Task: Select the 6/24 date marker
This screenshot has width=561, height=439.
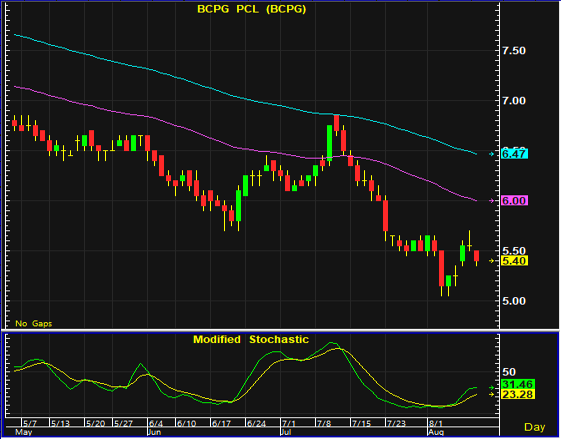Action: [257, 424]
